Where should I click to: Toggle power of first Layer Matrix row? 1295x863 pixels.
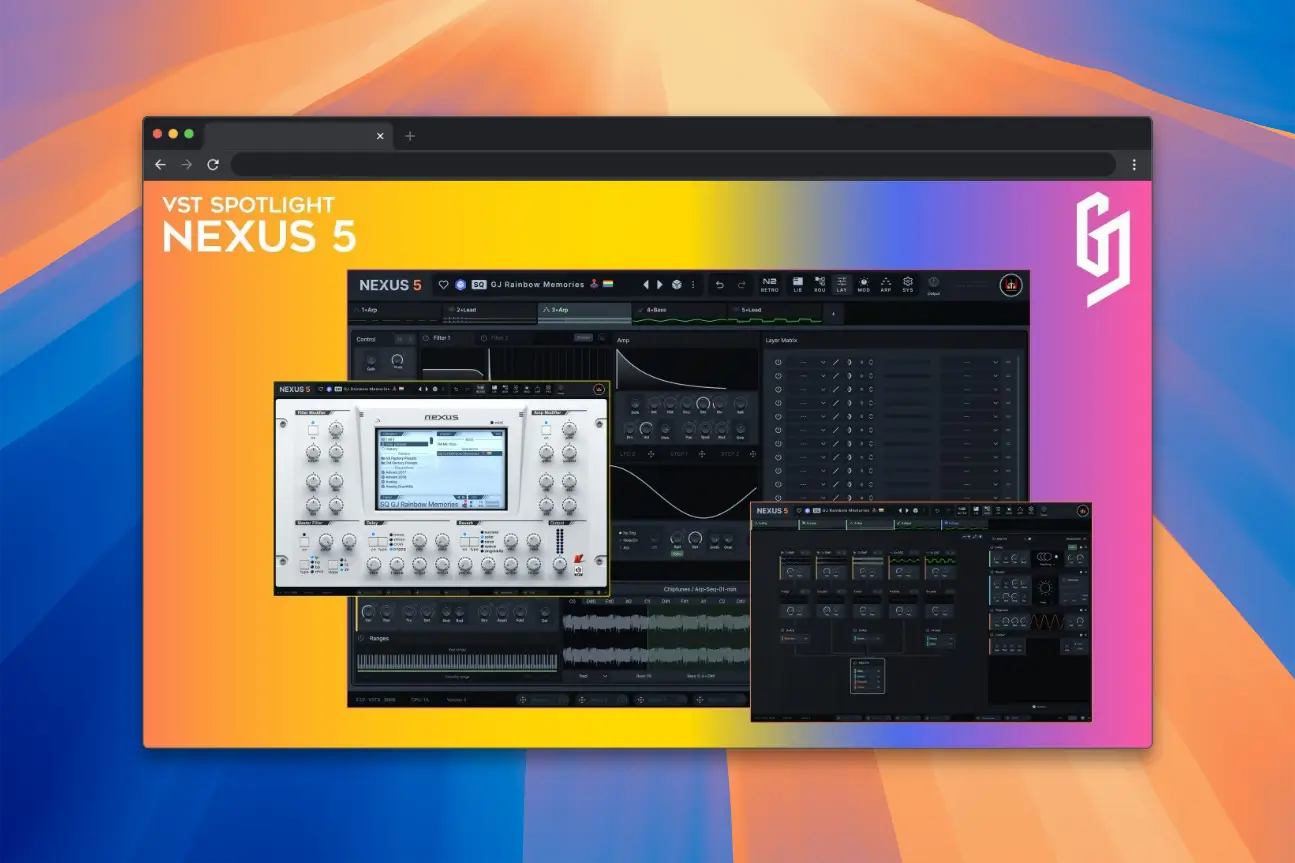pyautogui.click(x=778, y=362)
